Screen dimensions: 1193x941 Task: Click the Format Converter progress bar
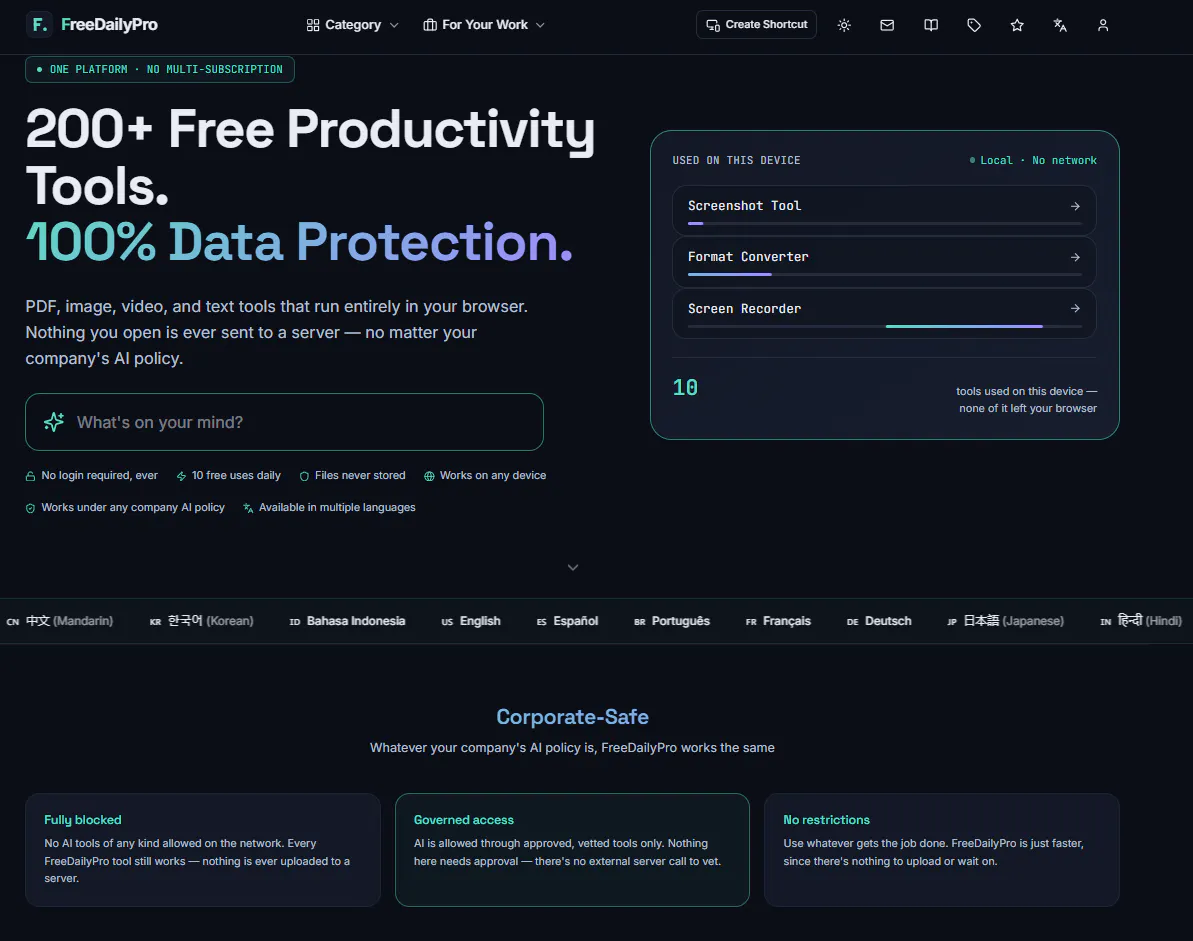pyautogui.click(x=884, y=275)
